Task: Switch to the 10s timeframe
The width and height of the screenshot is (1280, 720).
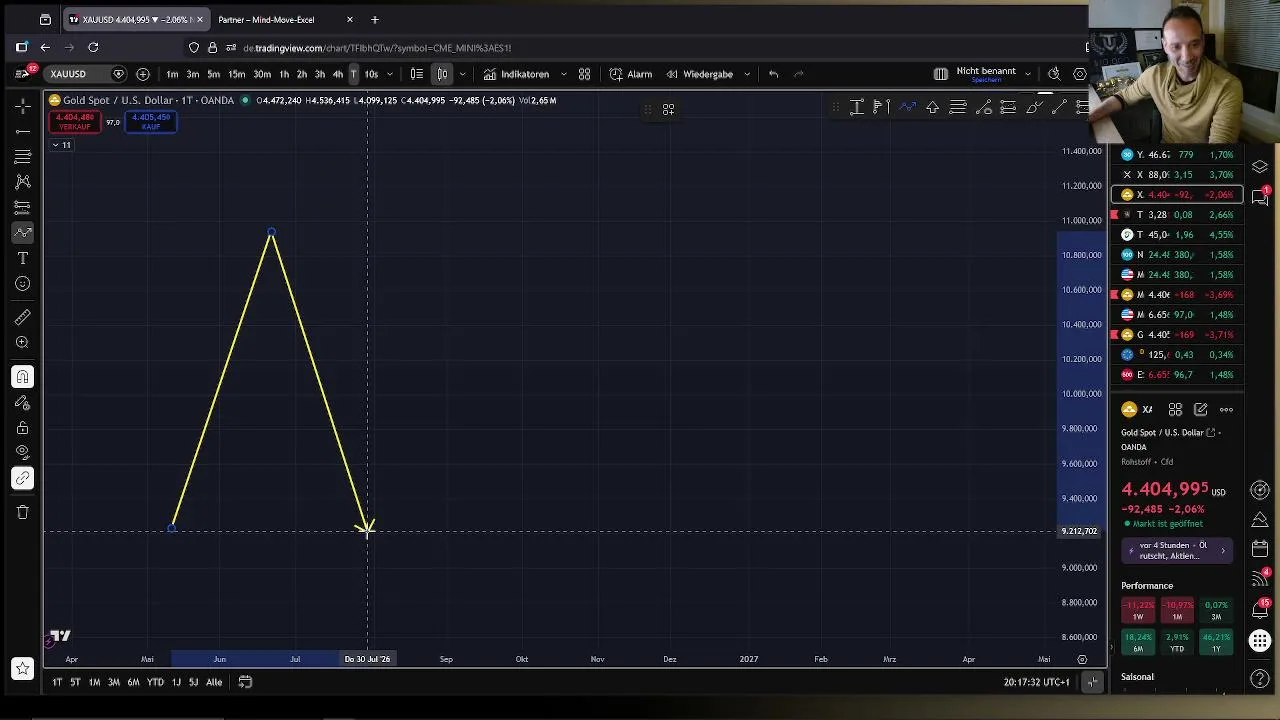Action: tap(371, 74)
